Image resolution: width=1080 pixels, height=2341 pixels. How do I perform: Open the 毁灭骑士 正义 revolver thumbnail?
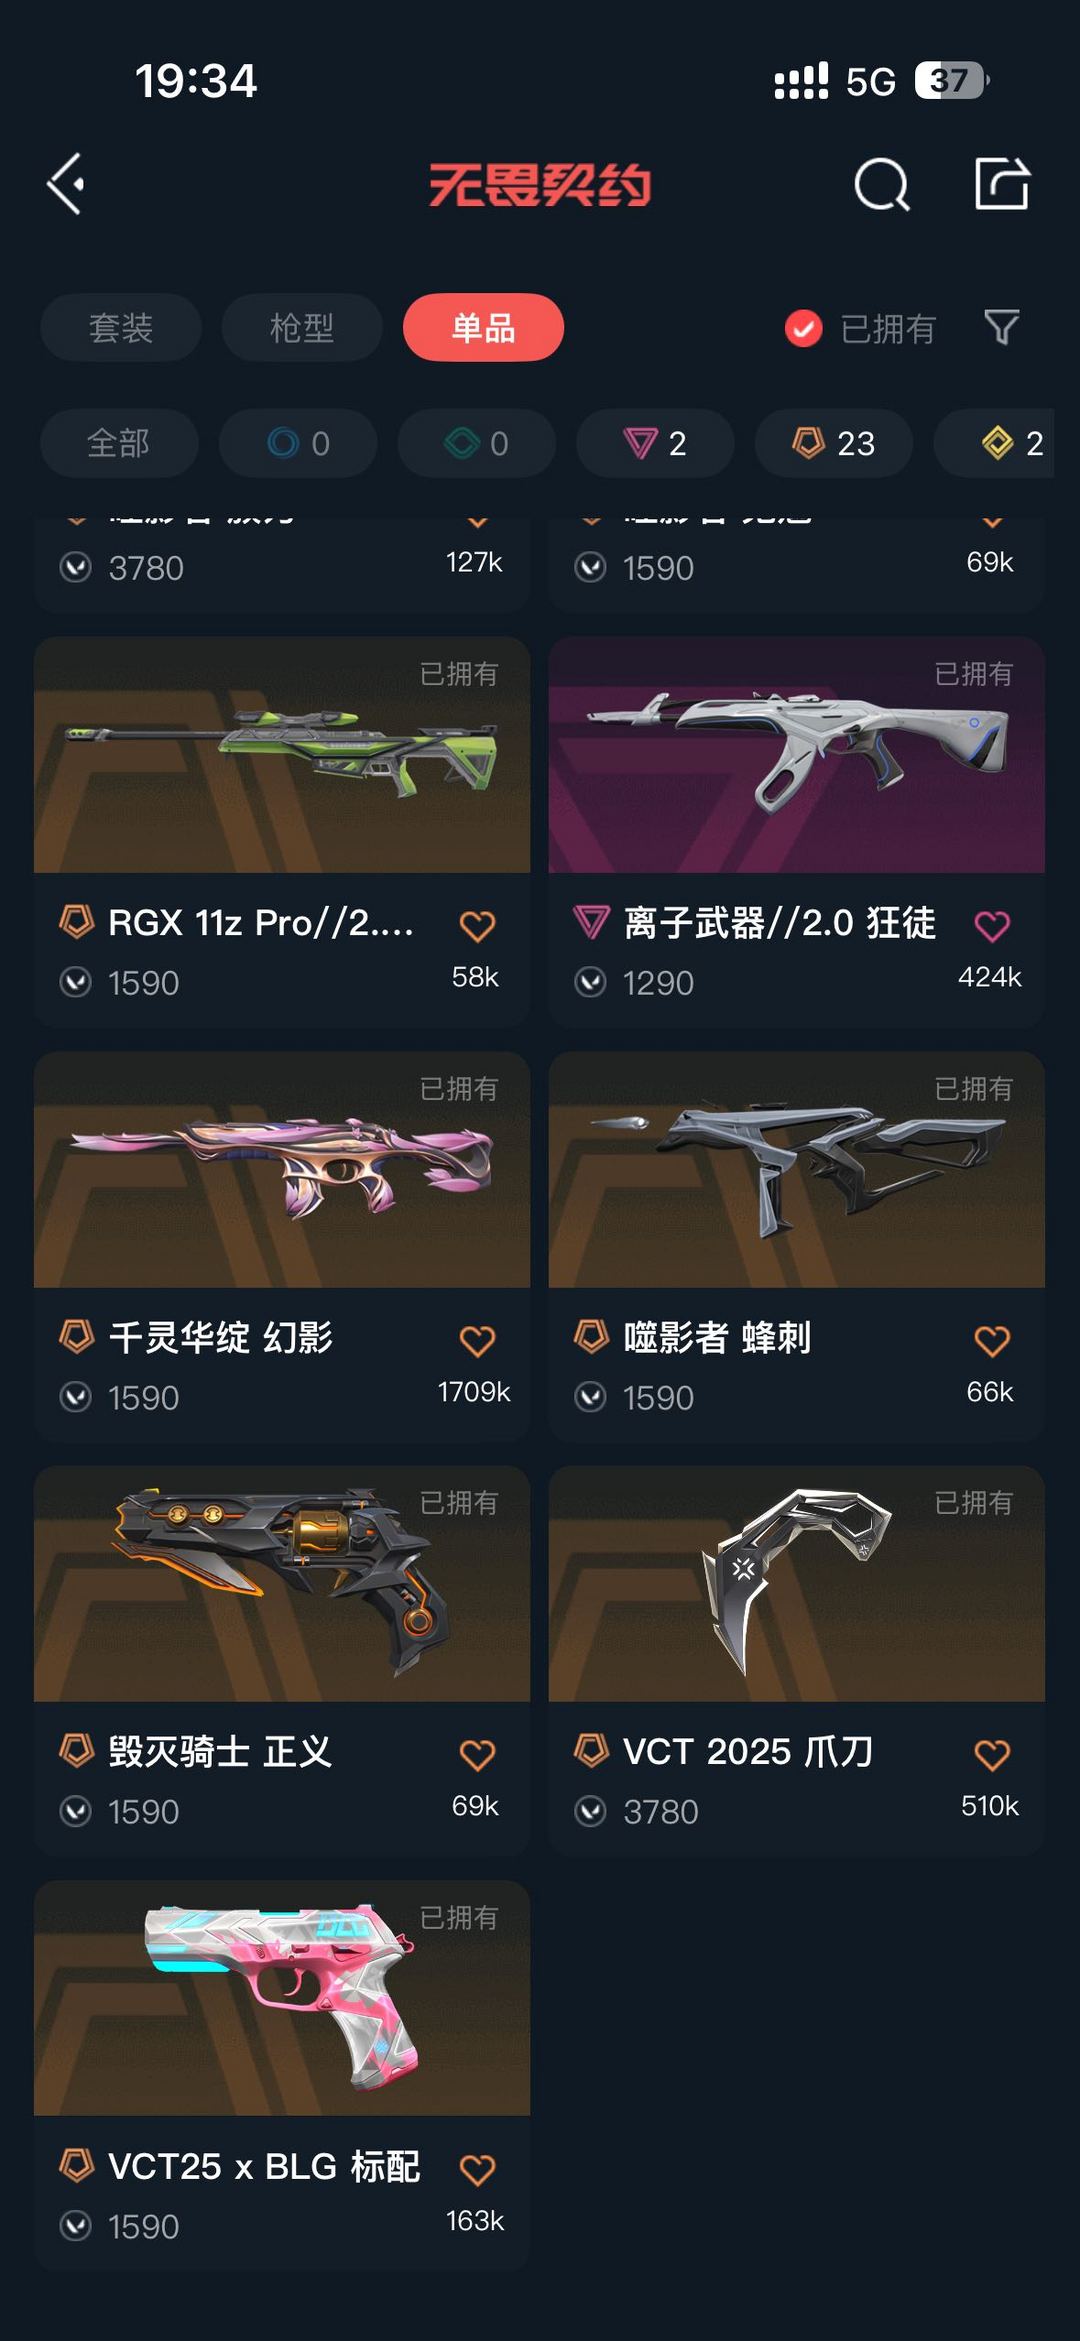click(282, 1583)
